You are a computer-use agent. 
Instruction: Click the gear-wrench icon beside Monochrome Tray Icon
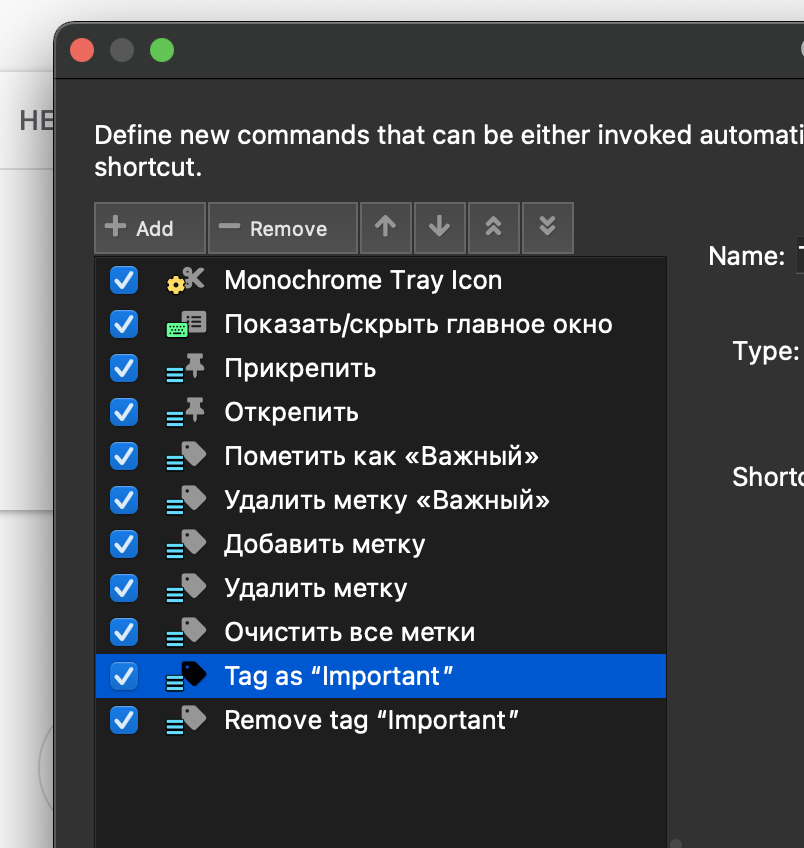(183, 280)
